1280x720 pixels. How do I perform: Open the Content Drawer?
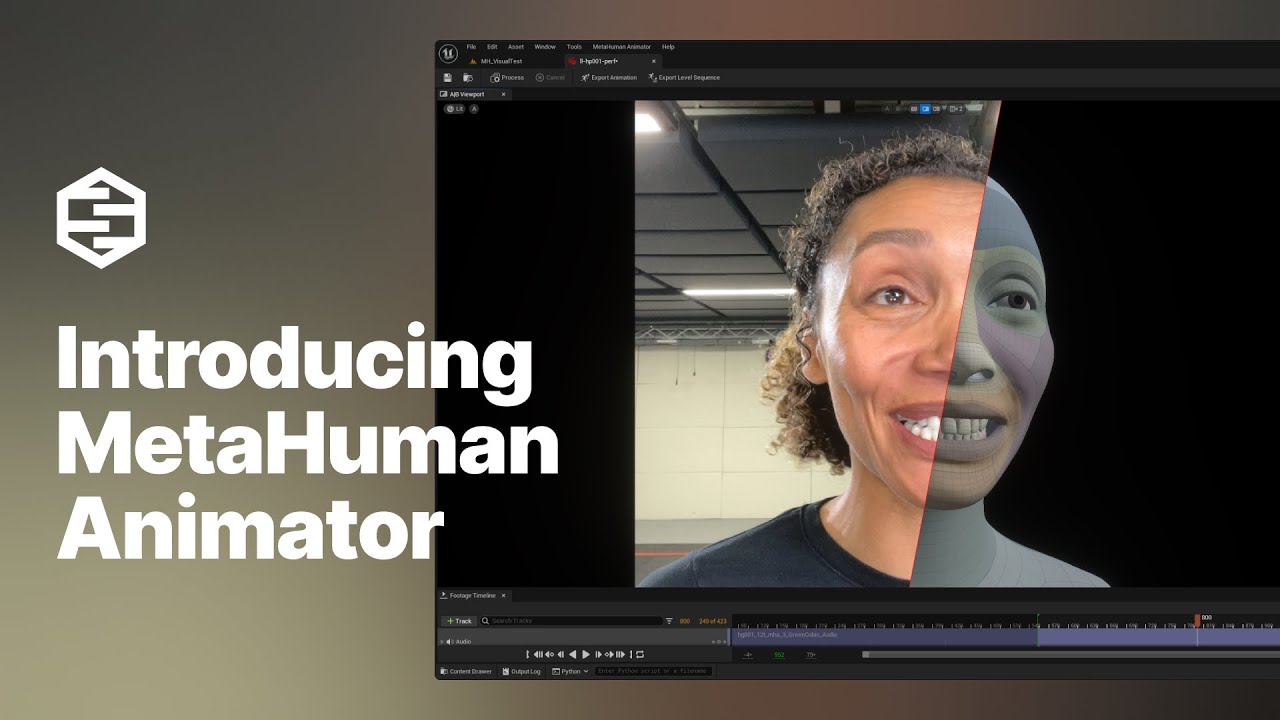pyautogui.click(x=465, y=671)
